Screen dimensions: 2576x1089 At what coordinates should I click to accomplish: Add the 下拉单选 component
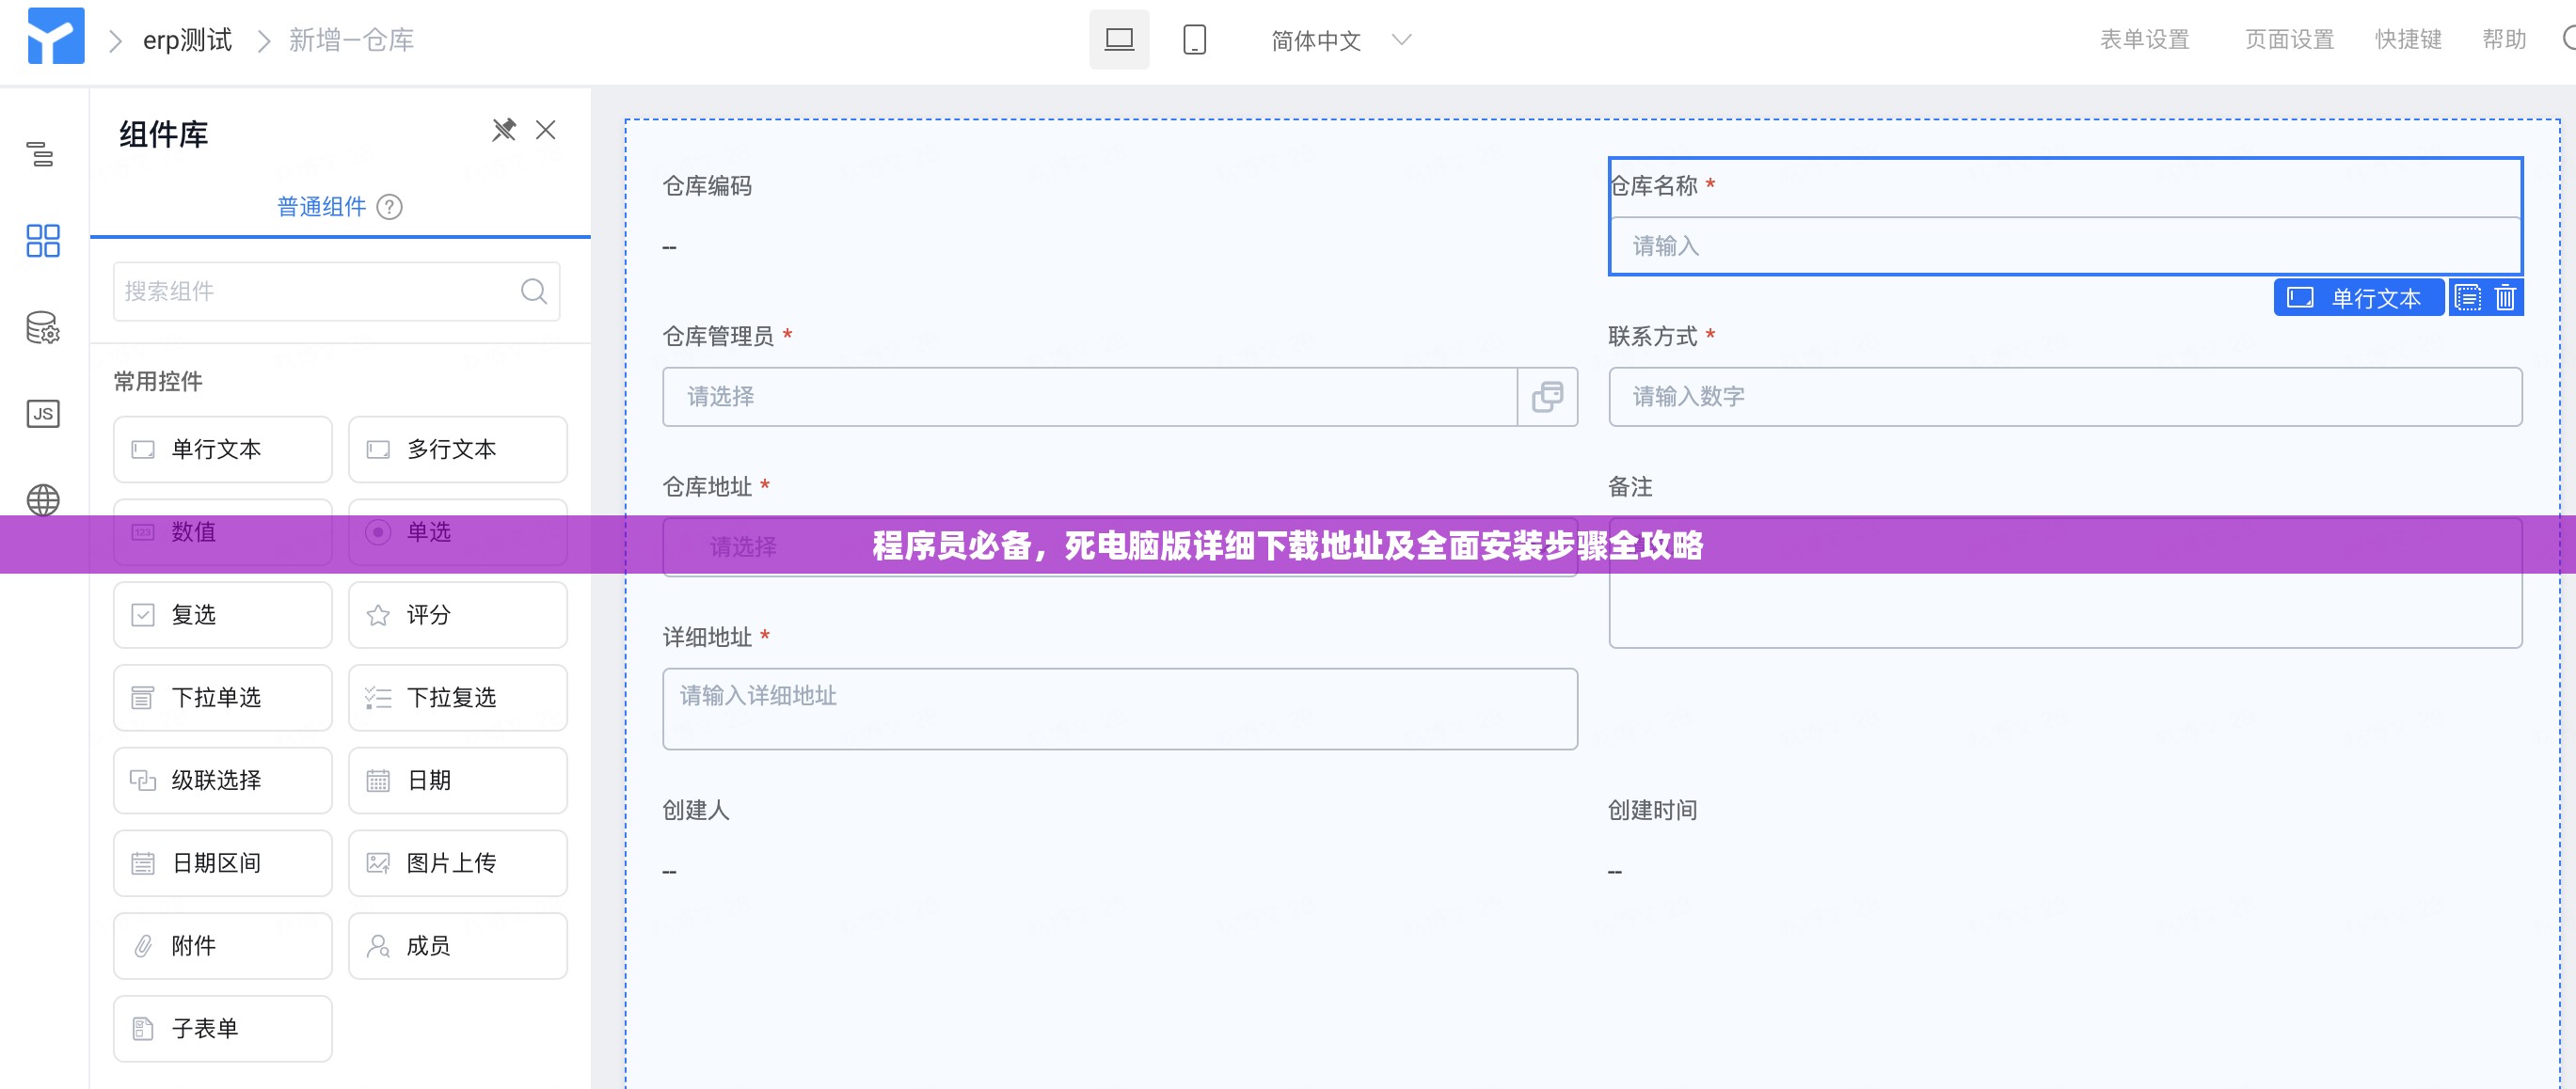click(x=222, y=698)
